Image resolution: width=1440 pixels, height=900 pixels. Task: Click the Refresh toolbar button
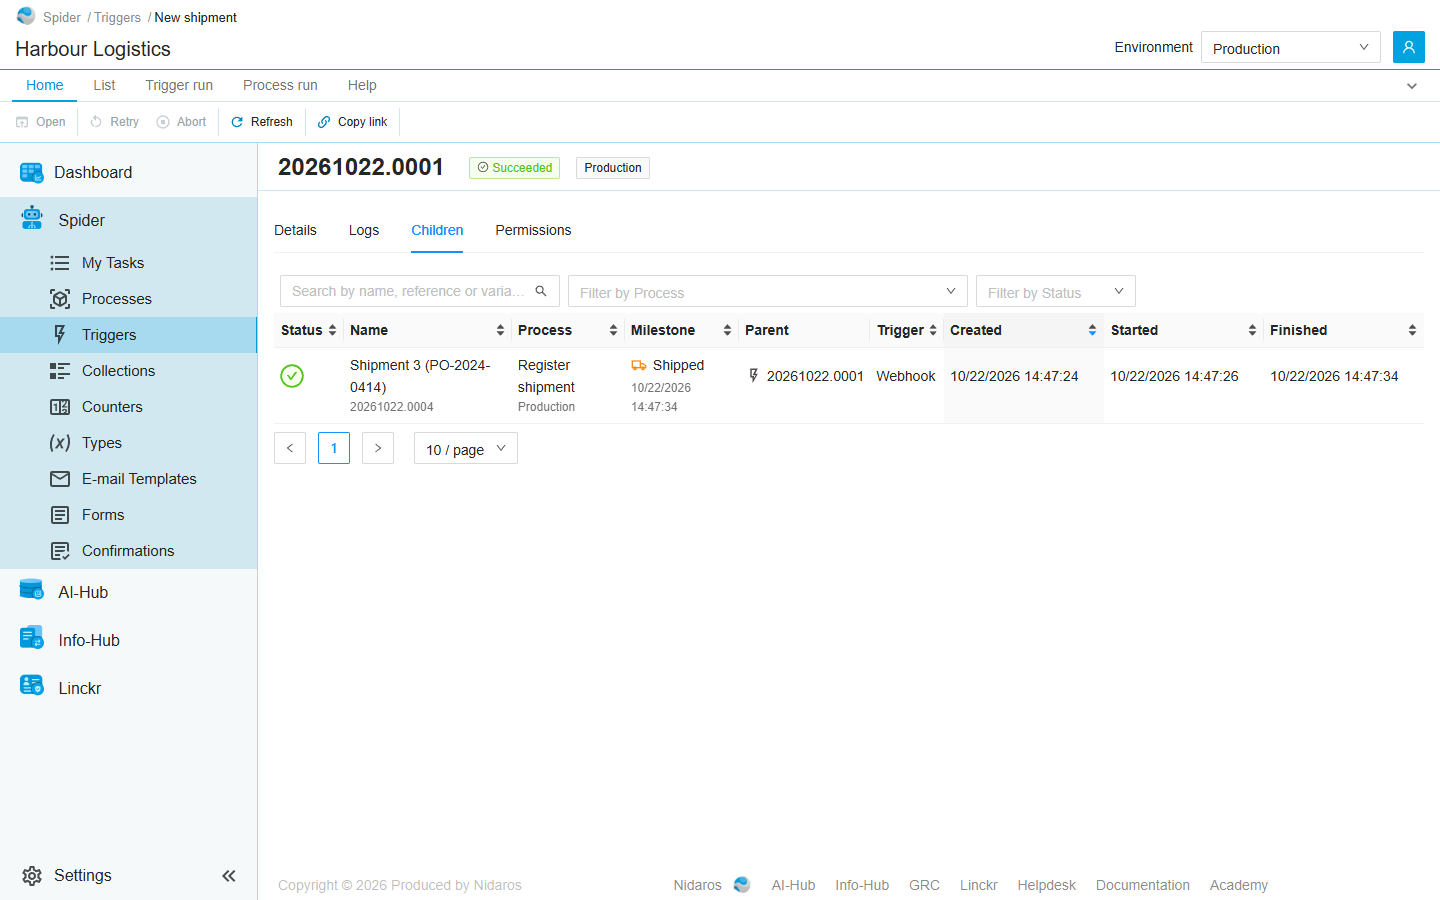point(262,122)
